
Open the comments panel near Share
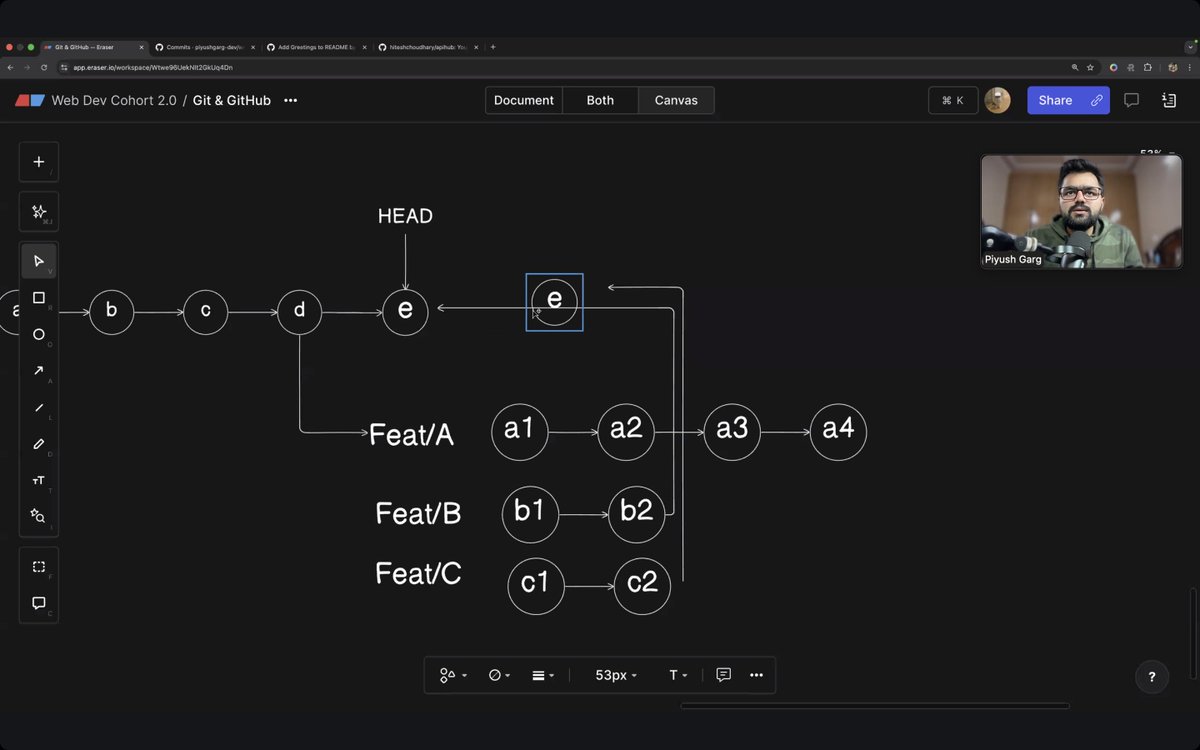pos(1132,100)
